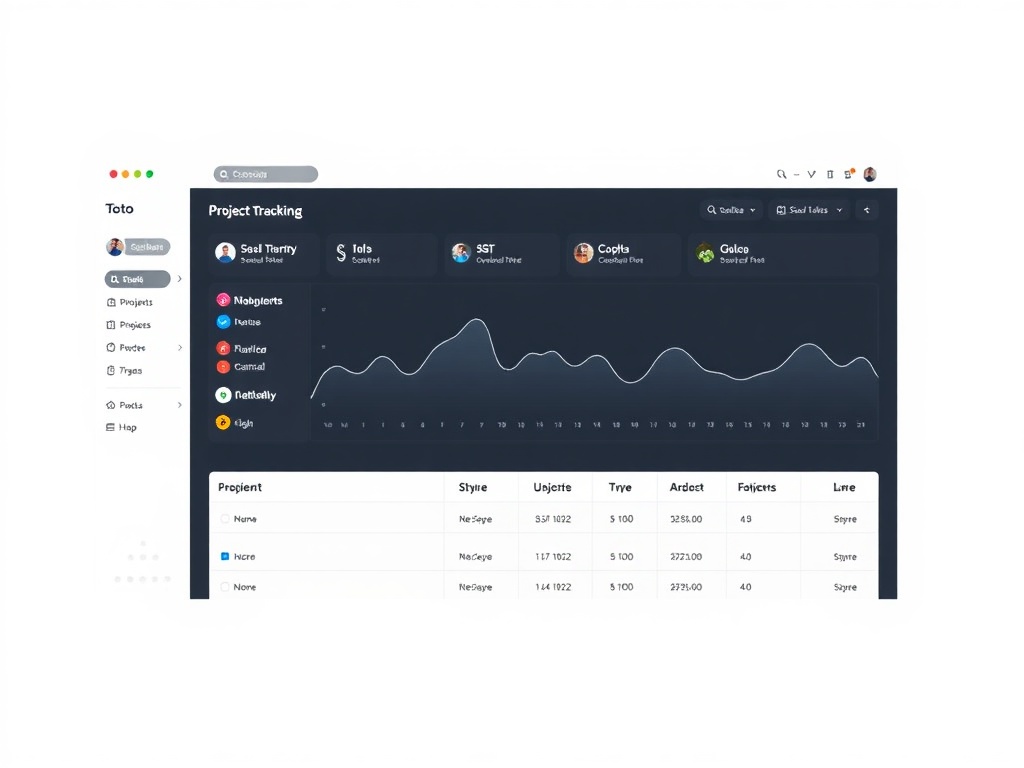This screenshot has width=1024, height=768.
Task: Select the magnifier icon near the top-right corner
Action: pos(781,174)
